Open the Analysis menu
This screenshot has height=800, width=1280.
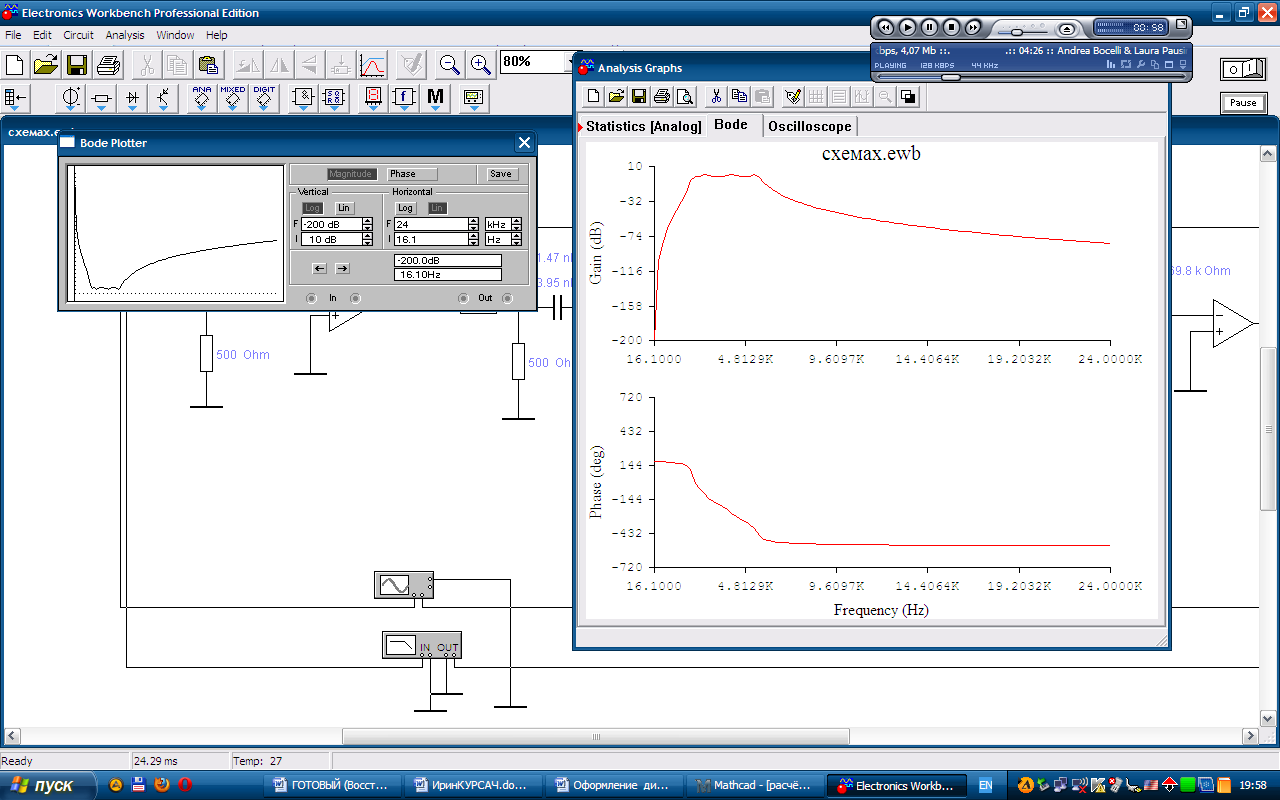click(x=125, y=35)
